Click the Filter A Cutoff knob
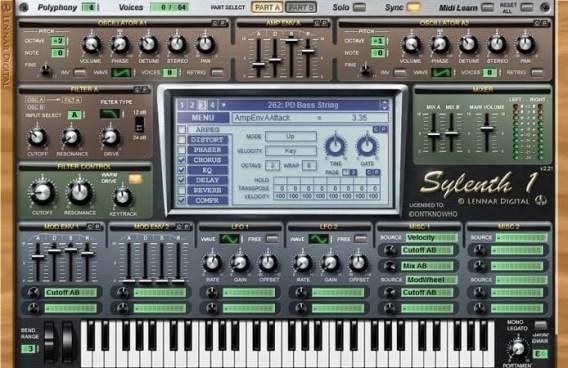Screen dimensions: 568x368 (37, 137)
